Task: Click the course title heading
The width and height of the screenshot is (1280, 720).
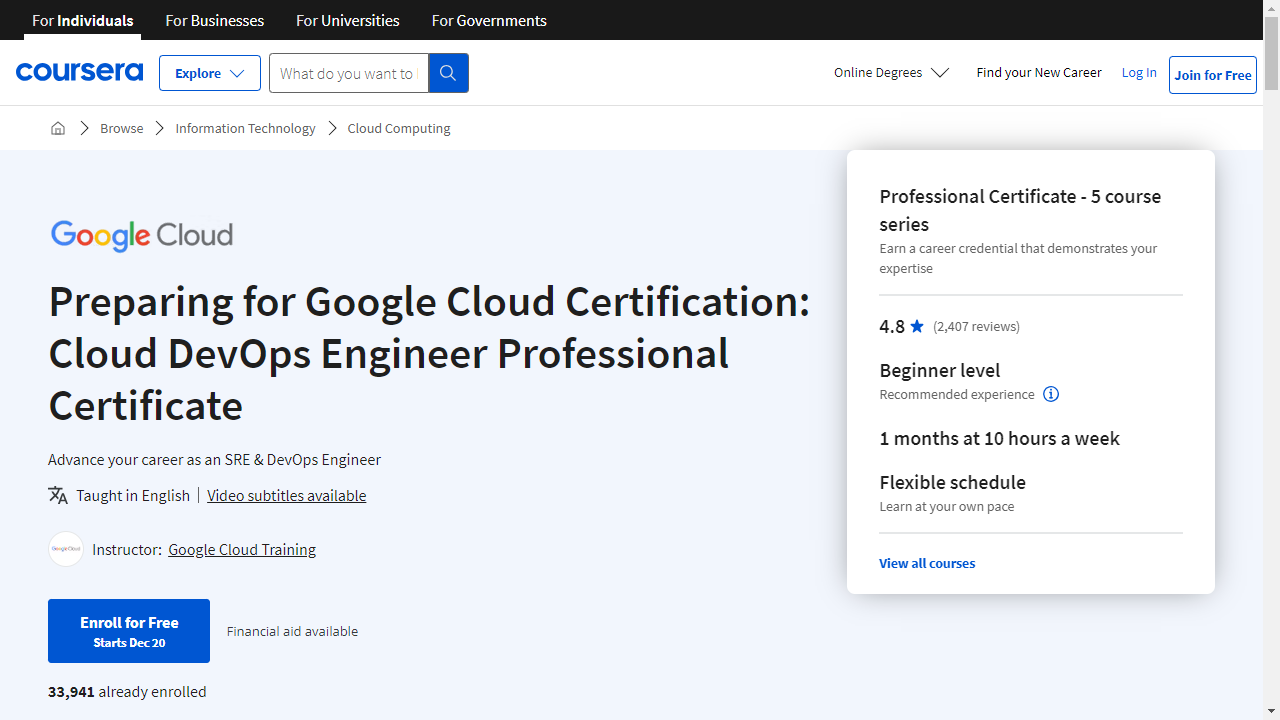Action: tap(430, 353)
